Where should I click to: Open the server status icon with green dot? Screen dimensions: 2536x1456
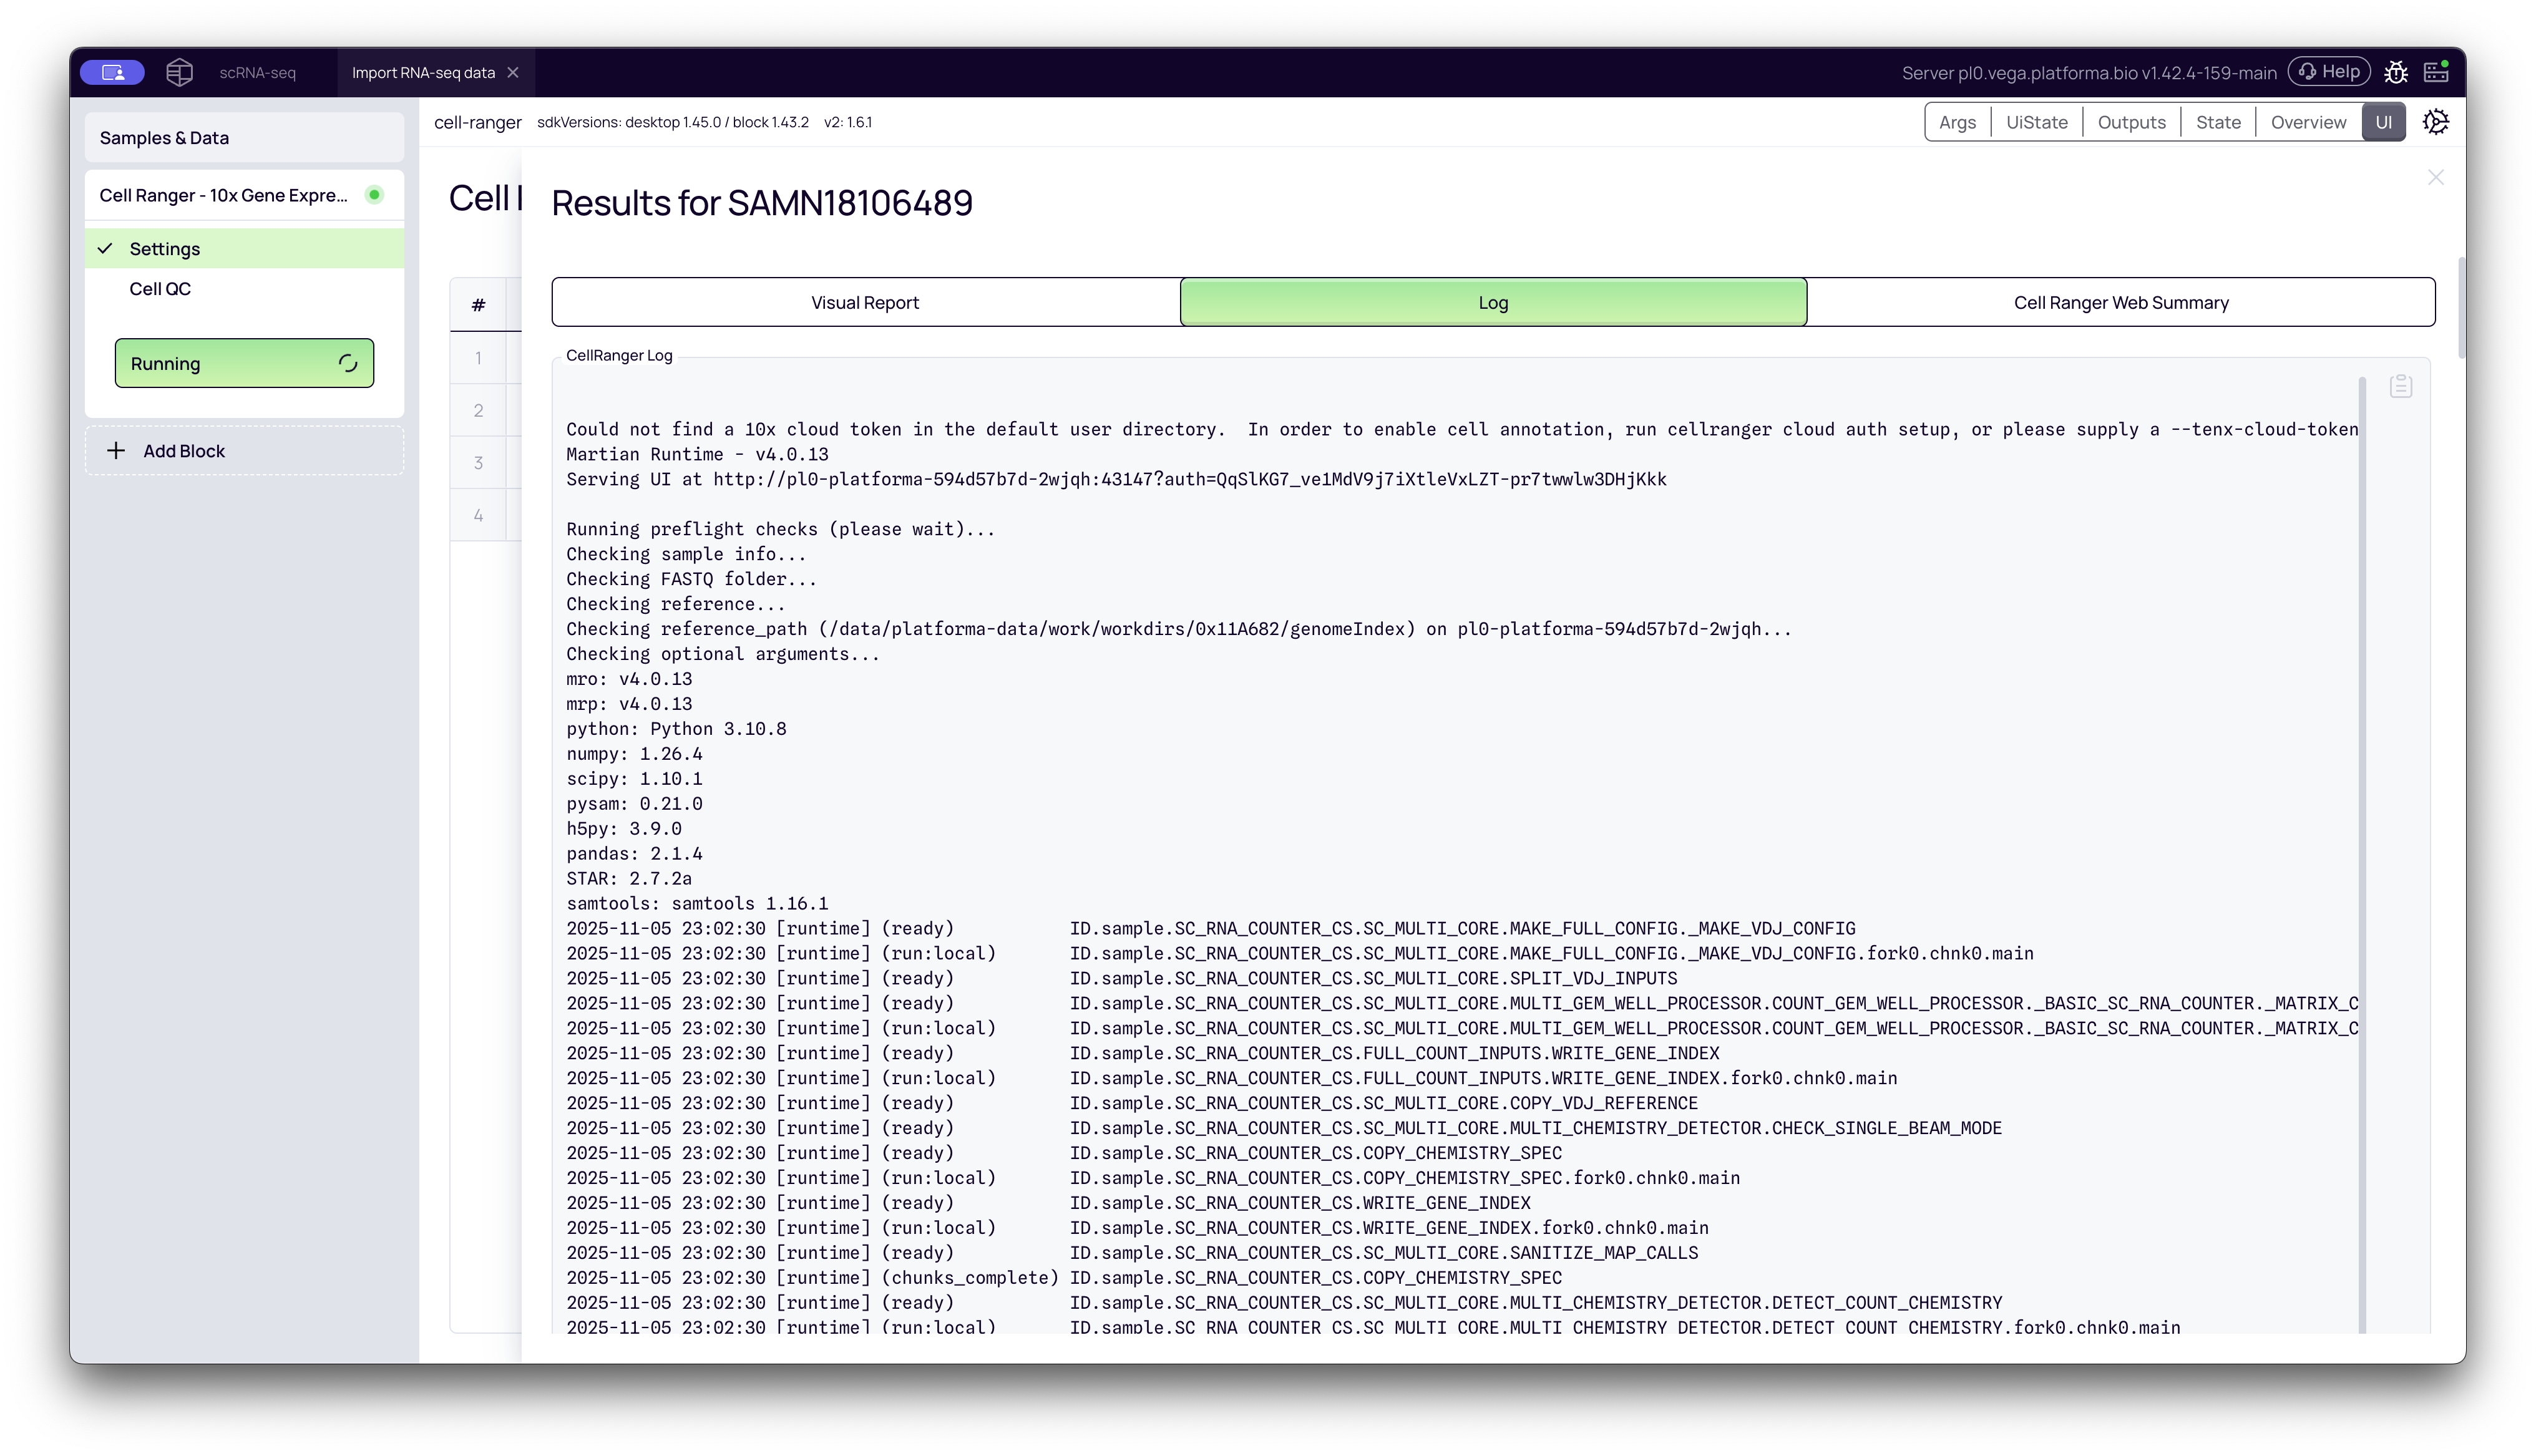2437,71
